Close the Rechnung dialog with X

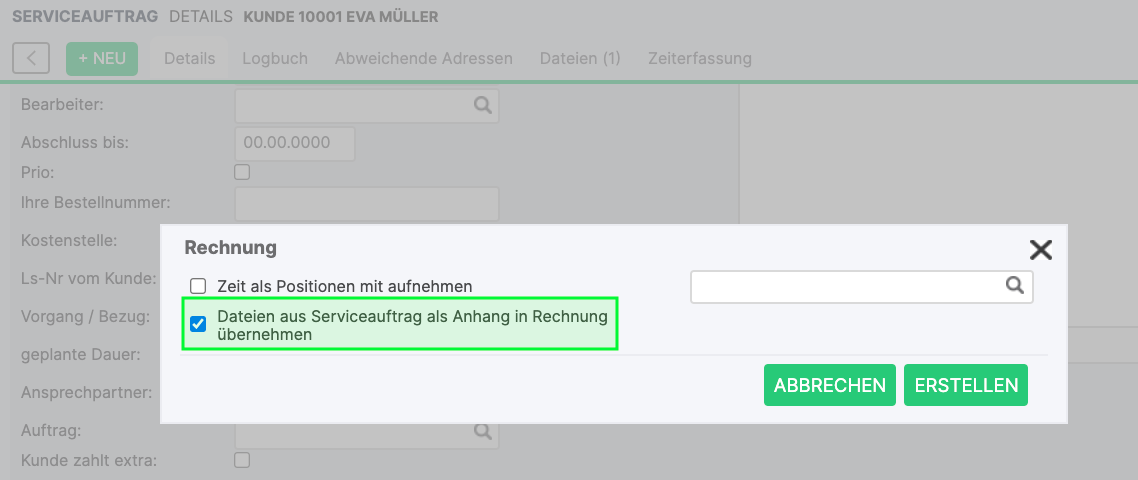point(1041,250)
